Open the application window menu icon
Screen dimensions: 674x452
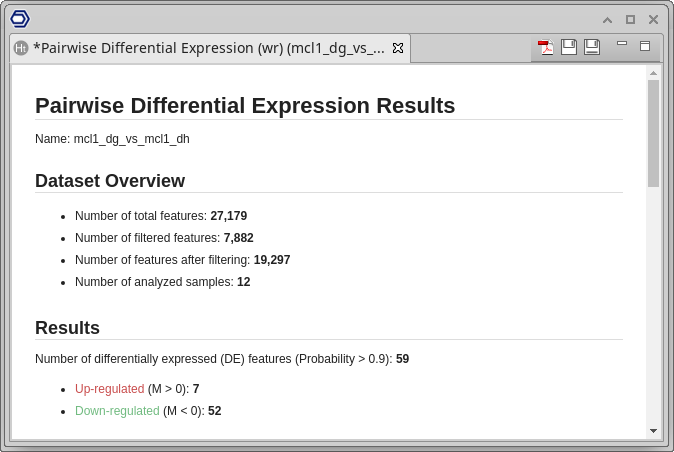pos(20,18)
